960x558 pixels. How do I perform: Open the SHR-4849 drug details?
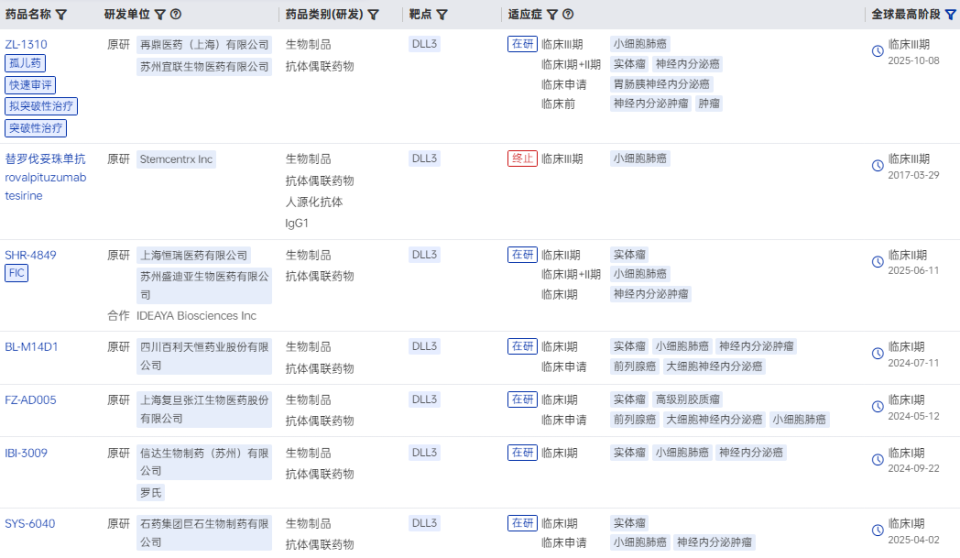[x=31, y=255]
